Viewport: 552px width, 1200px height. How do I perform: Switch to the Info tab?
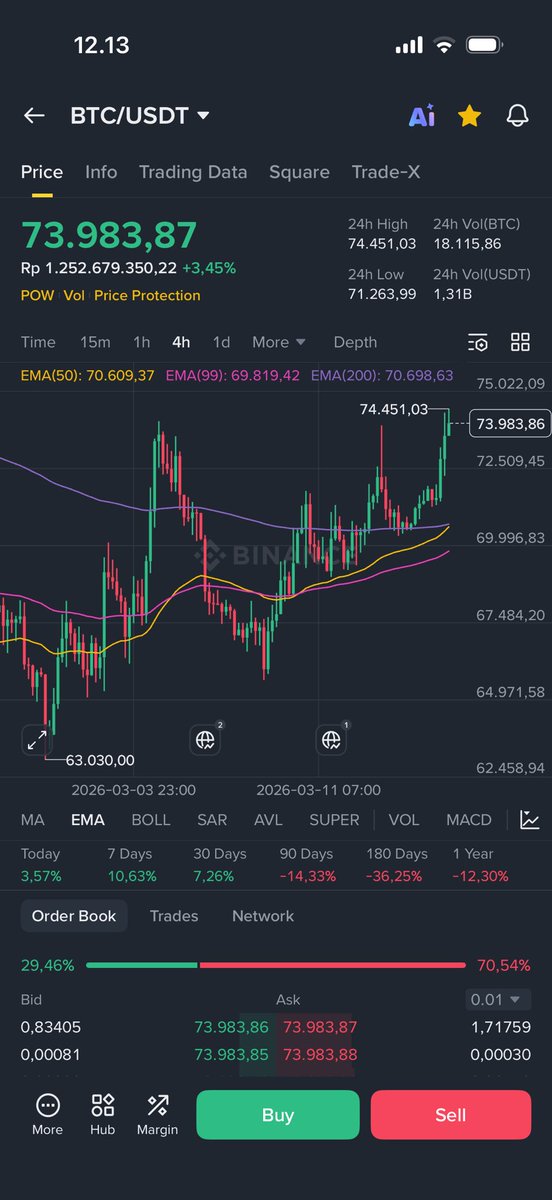coord(101,172)
